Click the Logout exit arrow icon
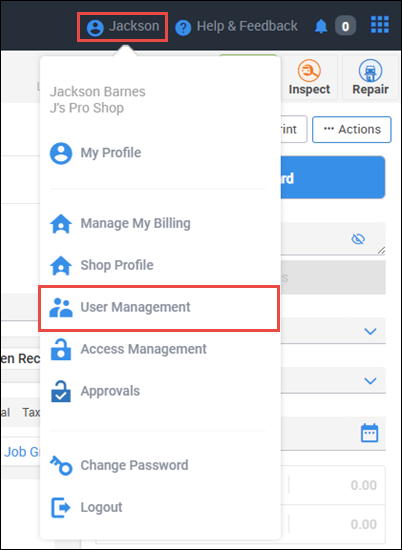The height and width of the screenshot is (550, 402). tap(61, 508)
